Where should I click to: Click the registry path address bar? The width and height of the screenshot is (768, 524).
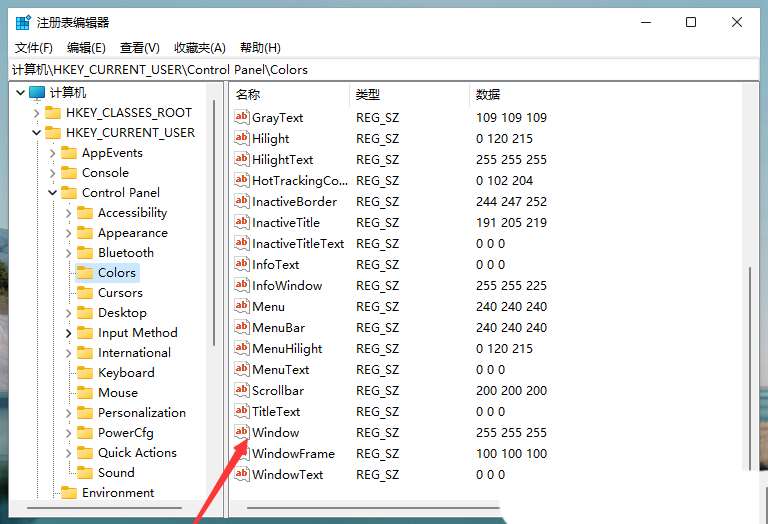[x=384, y=70]
